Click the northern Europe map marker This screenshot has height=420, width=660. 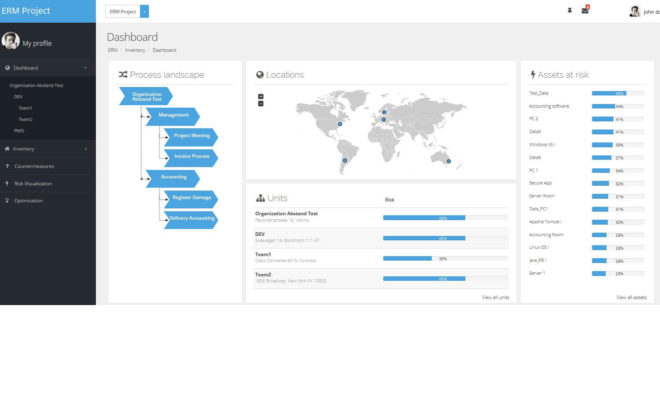tap(384, 112)
